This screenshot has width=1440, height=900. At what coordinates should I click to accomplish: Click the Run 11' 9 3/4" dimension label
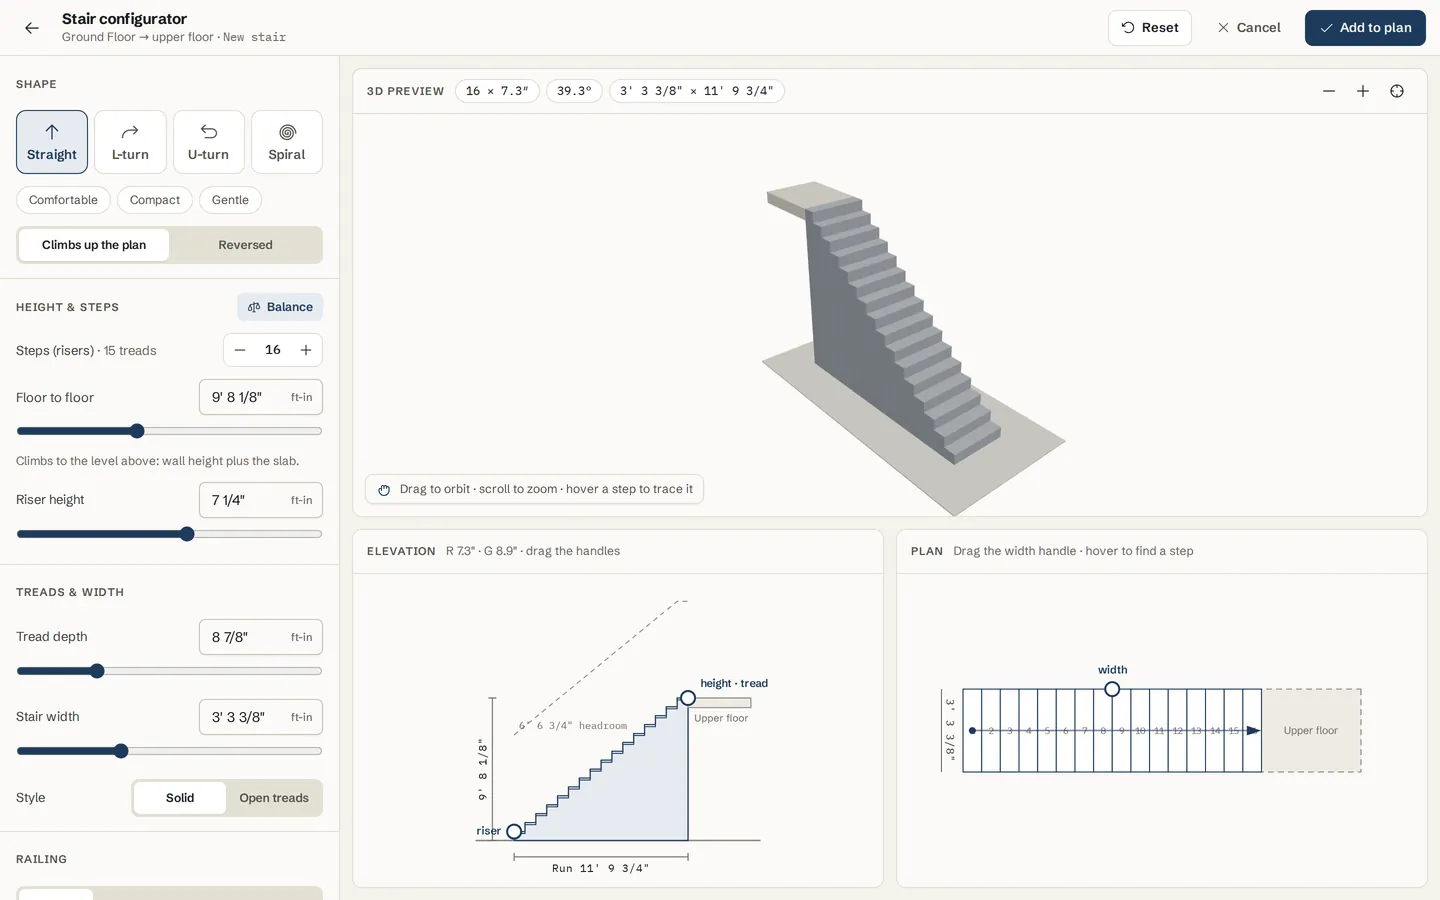pyautogui.click(x=600, y=868)
